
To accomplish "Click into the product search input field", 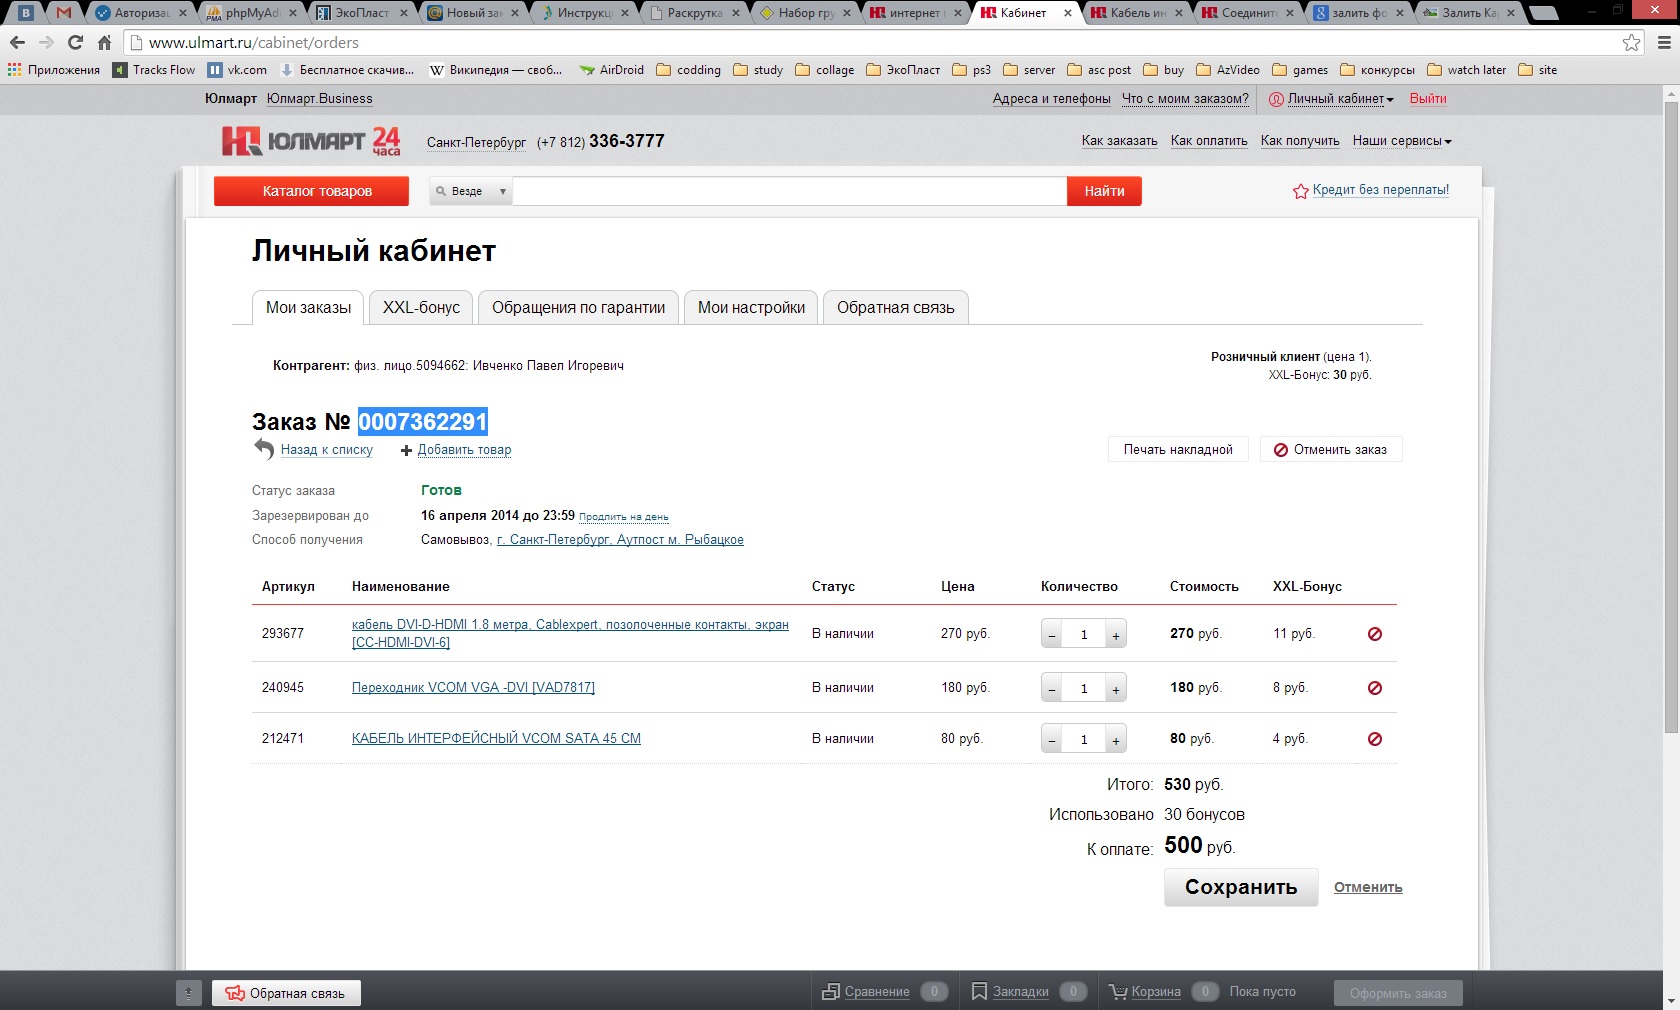I will (790, 191).
